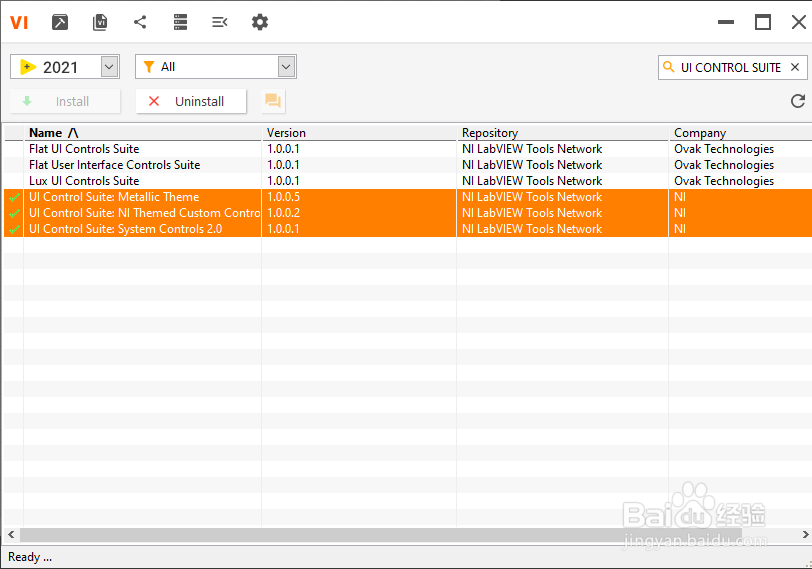Select the Flat User Interface Controls Suite row

pyautogui.click(x=408, y=165)
